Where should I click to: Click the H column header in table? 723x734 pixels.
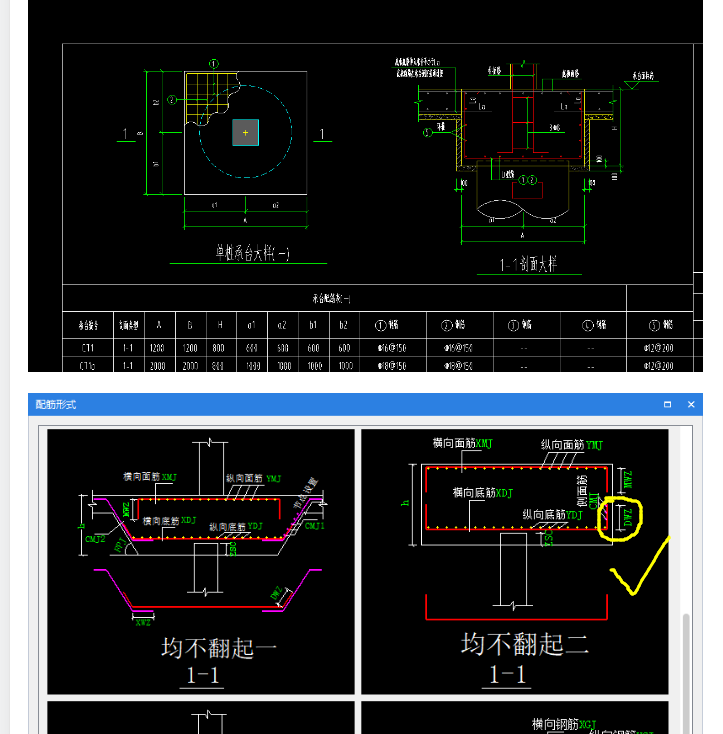point(220,325)
